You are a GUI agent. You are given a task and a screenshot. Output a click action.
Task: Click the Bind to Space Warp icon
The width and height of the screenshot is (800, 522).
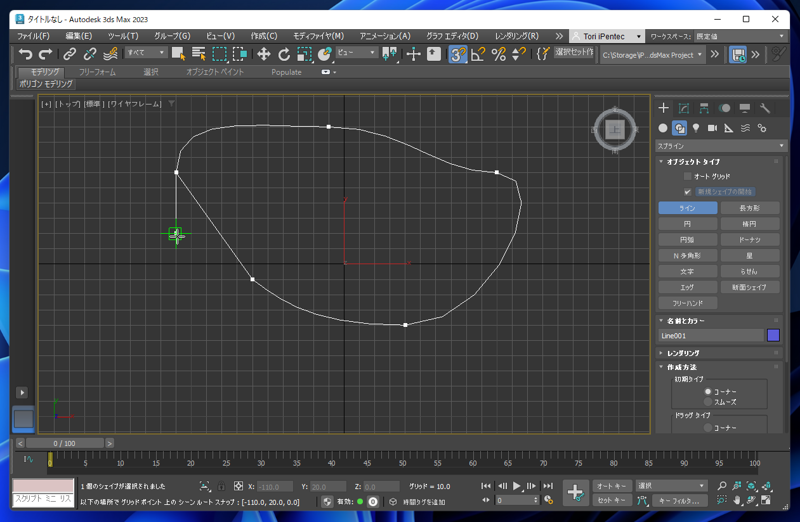point(110,54)
